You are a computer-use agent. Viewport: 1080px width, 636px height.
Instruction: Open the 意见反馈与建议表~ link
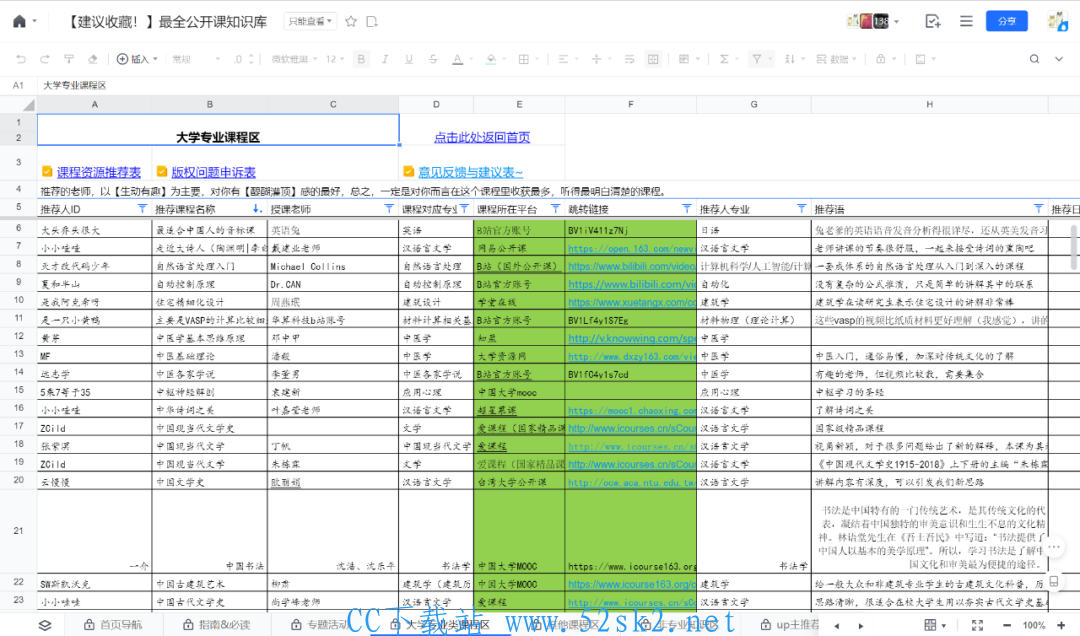click(470, 172)
